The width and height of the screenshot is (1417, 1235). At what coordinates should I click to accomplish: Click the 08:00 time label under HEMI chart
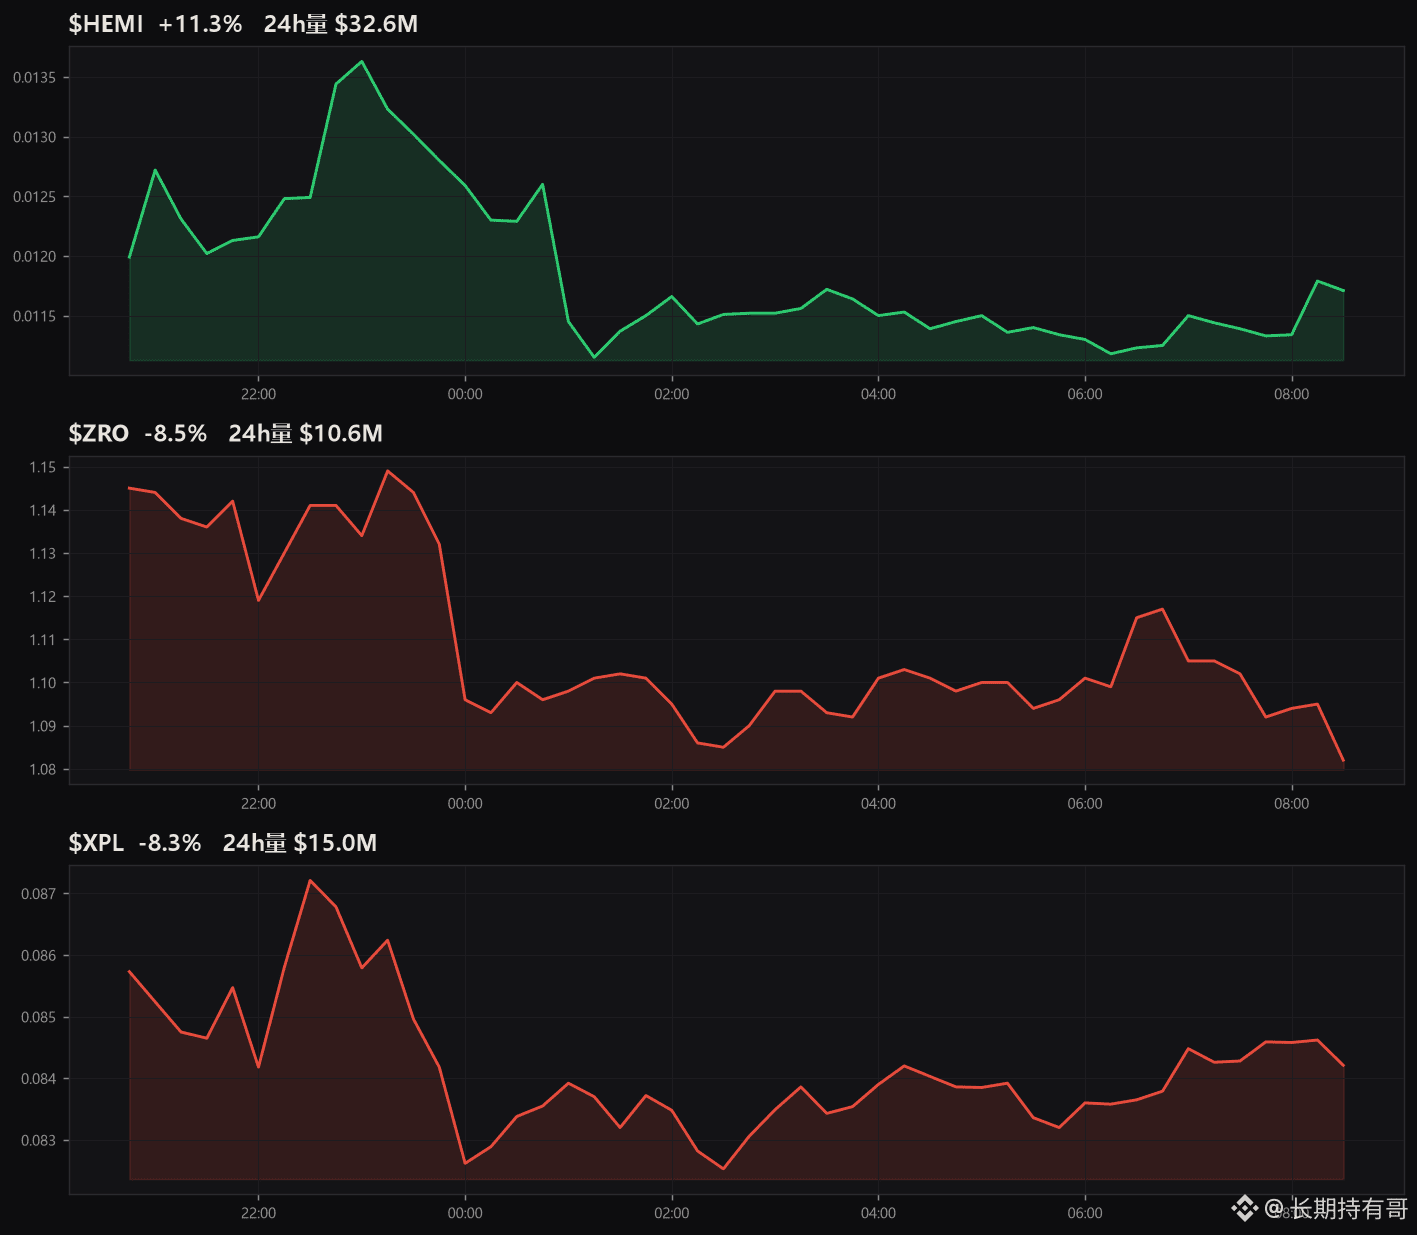tap(1292, 394)
